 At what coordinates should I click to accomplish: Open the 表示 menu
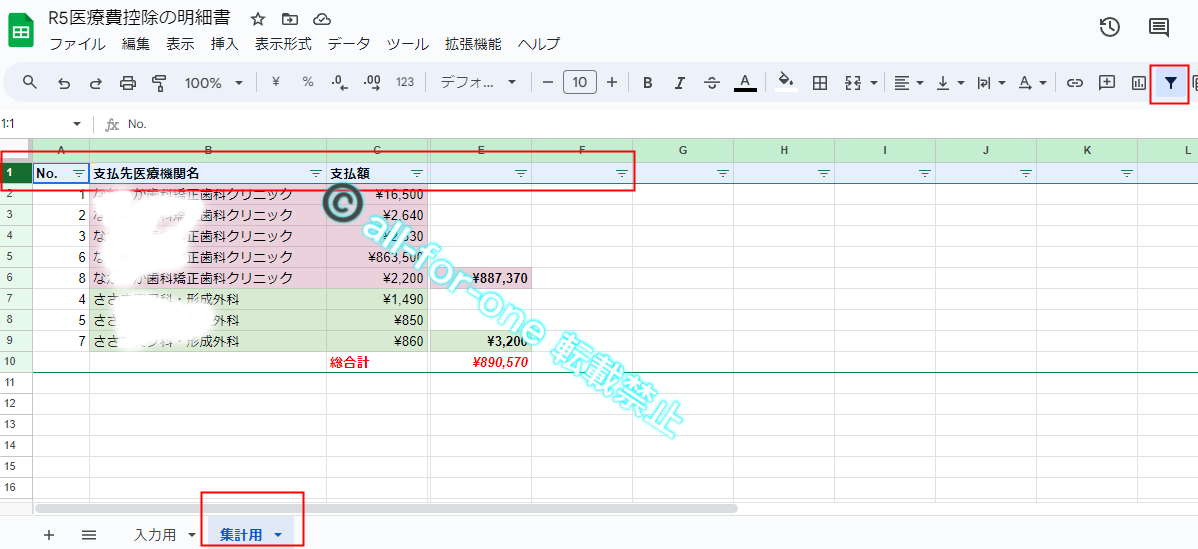(180, 44)
